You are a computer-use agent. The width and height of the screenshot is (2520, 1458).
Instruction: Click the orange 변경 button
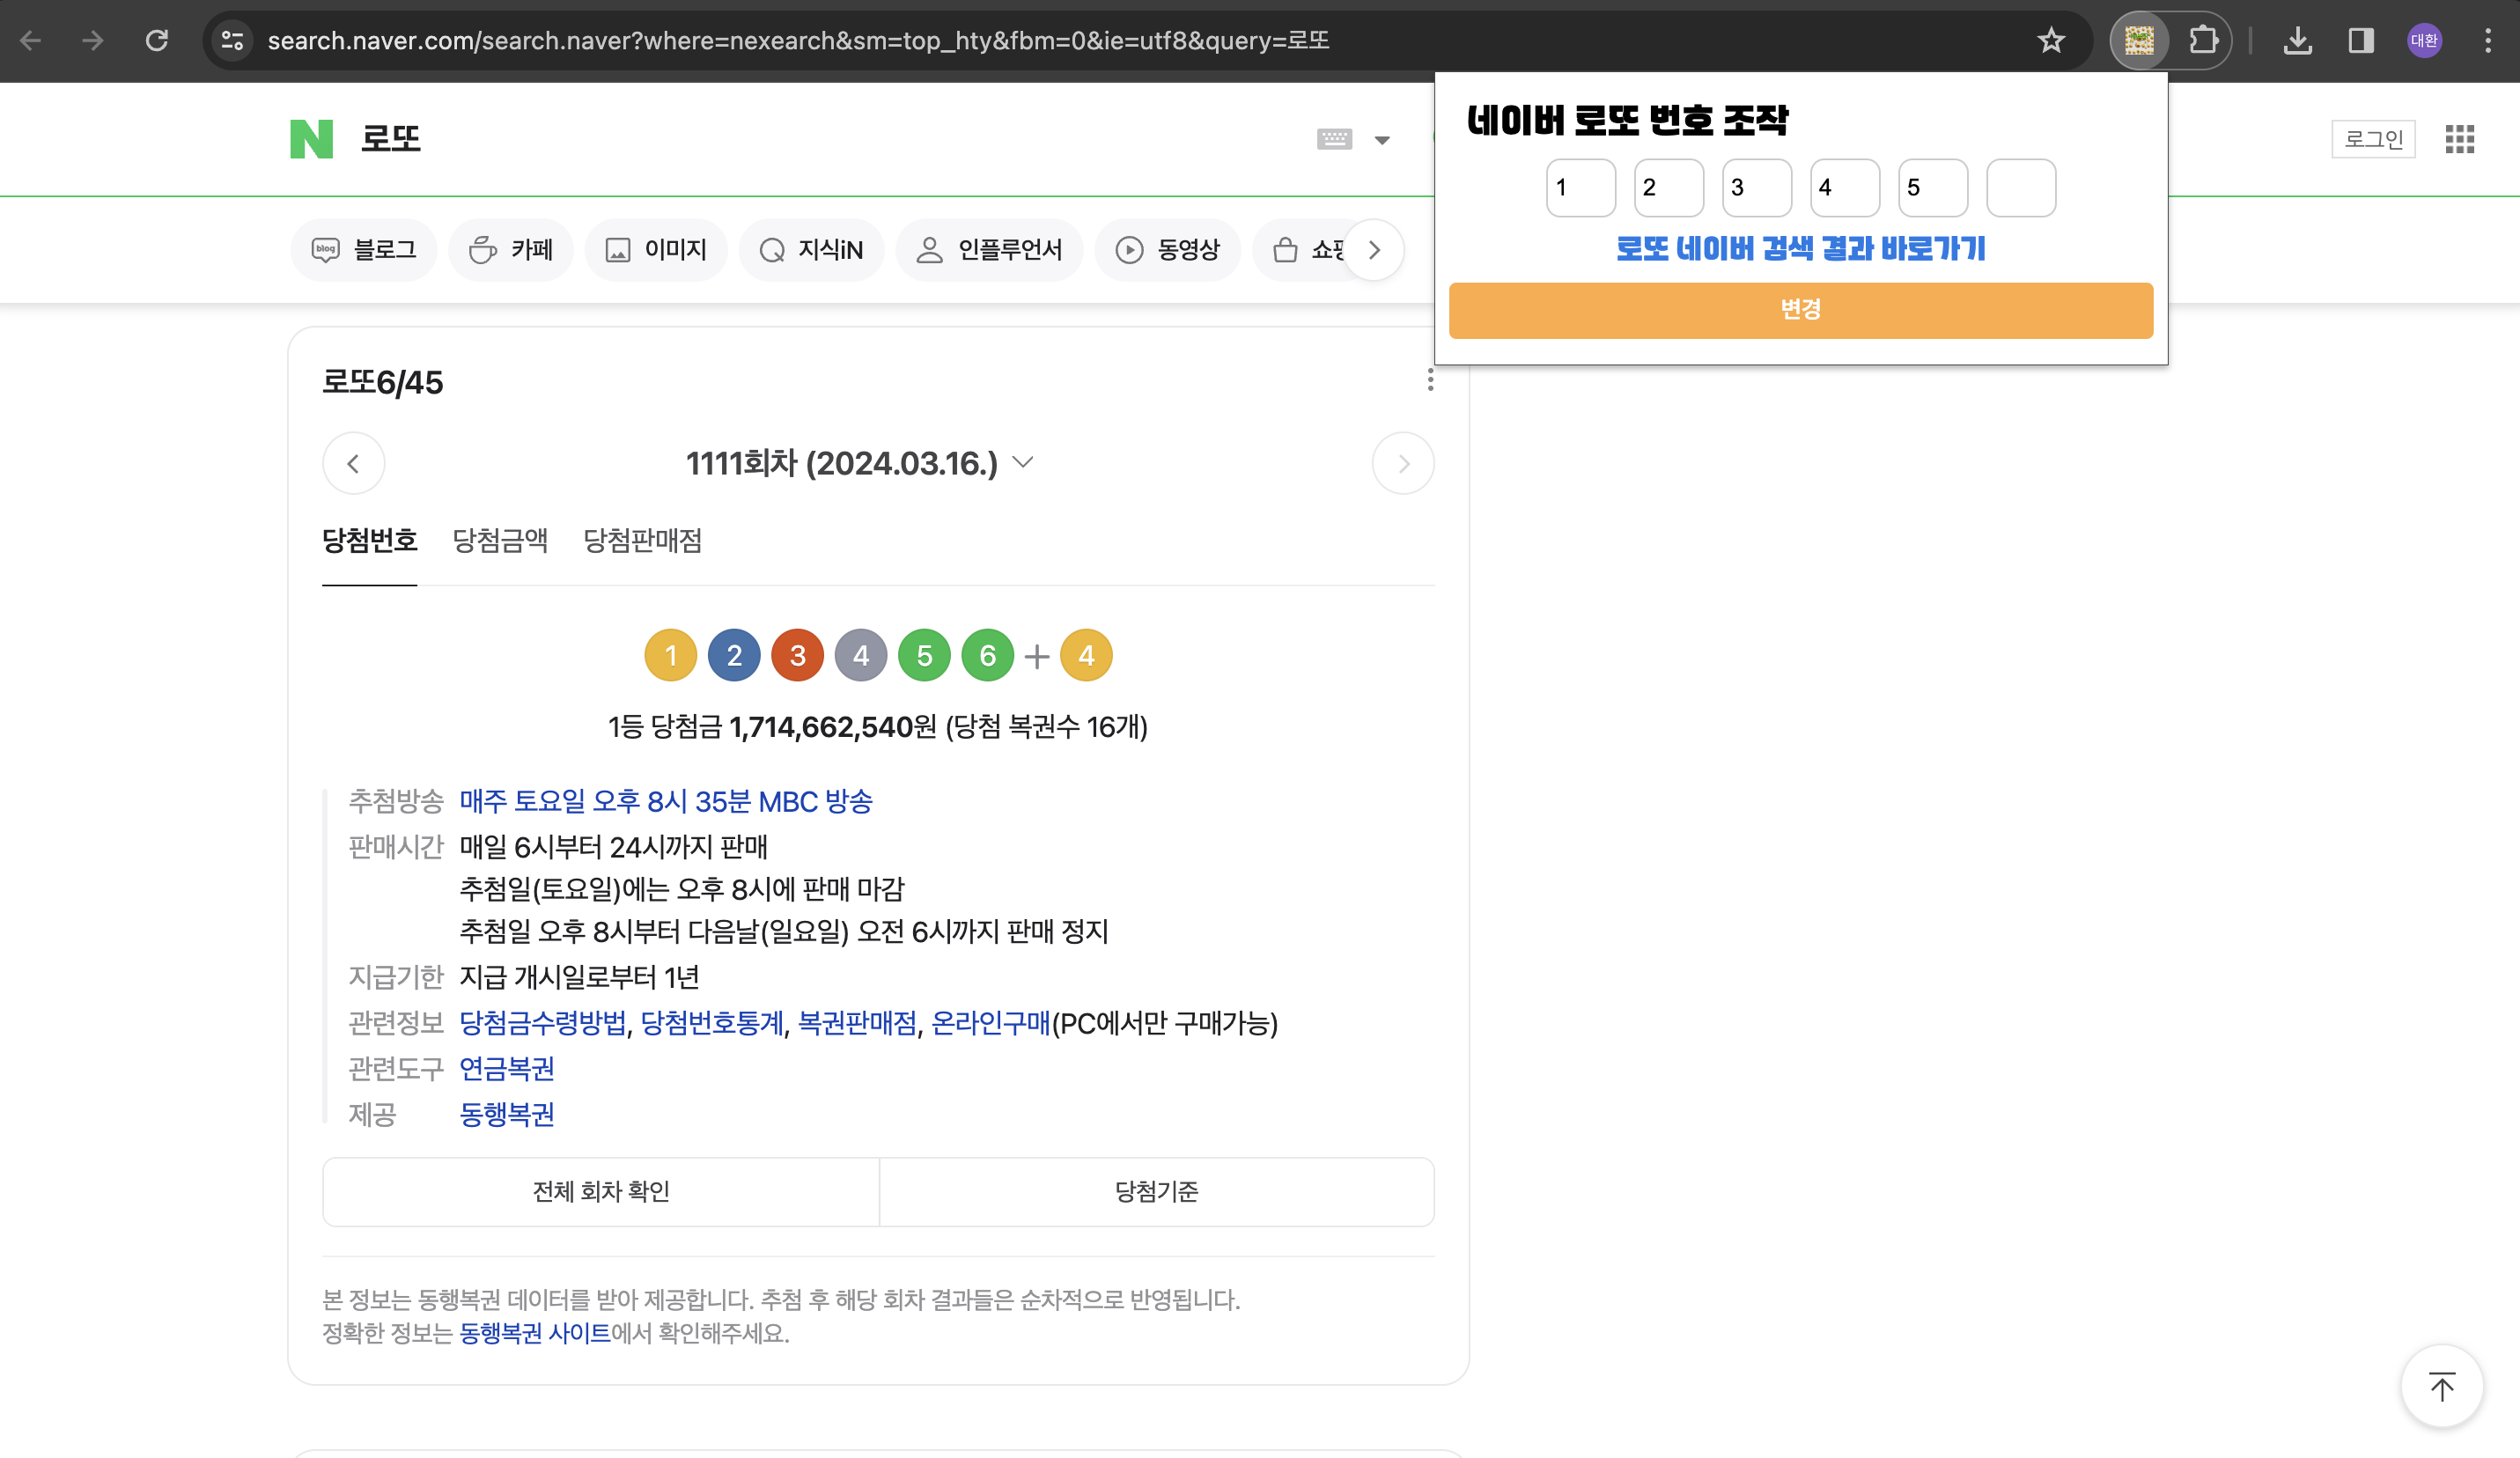pos(1800,310)
